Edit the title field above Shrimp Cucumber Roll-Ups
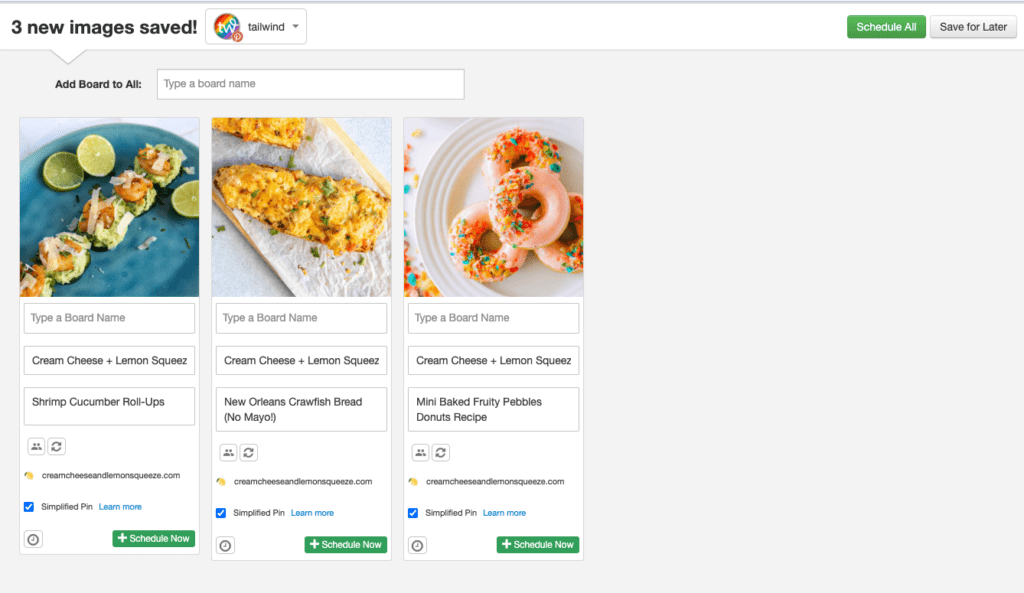1024x593 pixels. (110, 361)
